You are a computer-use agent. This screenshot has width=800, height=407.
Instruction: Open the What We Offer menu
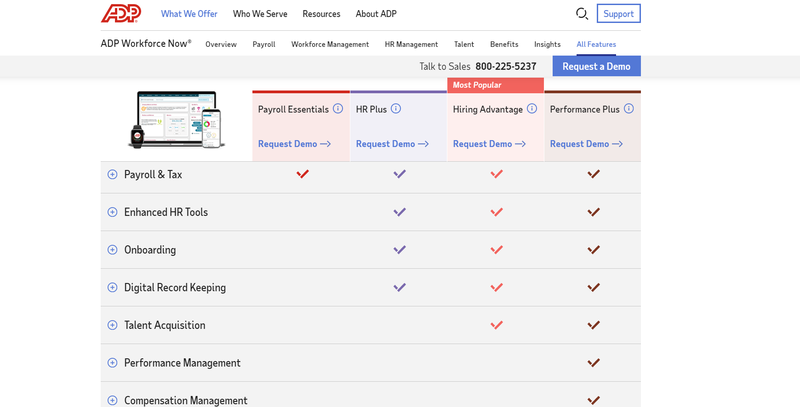coord(189,14)
